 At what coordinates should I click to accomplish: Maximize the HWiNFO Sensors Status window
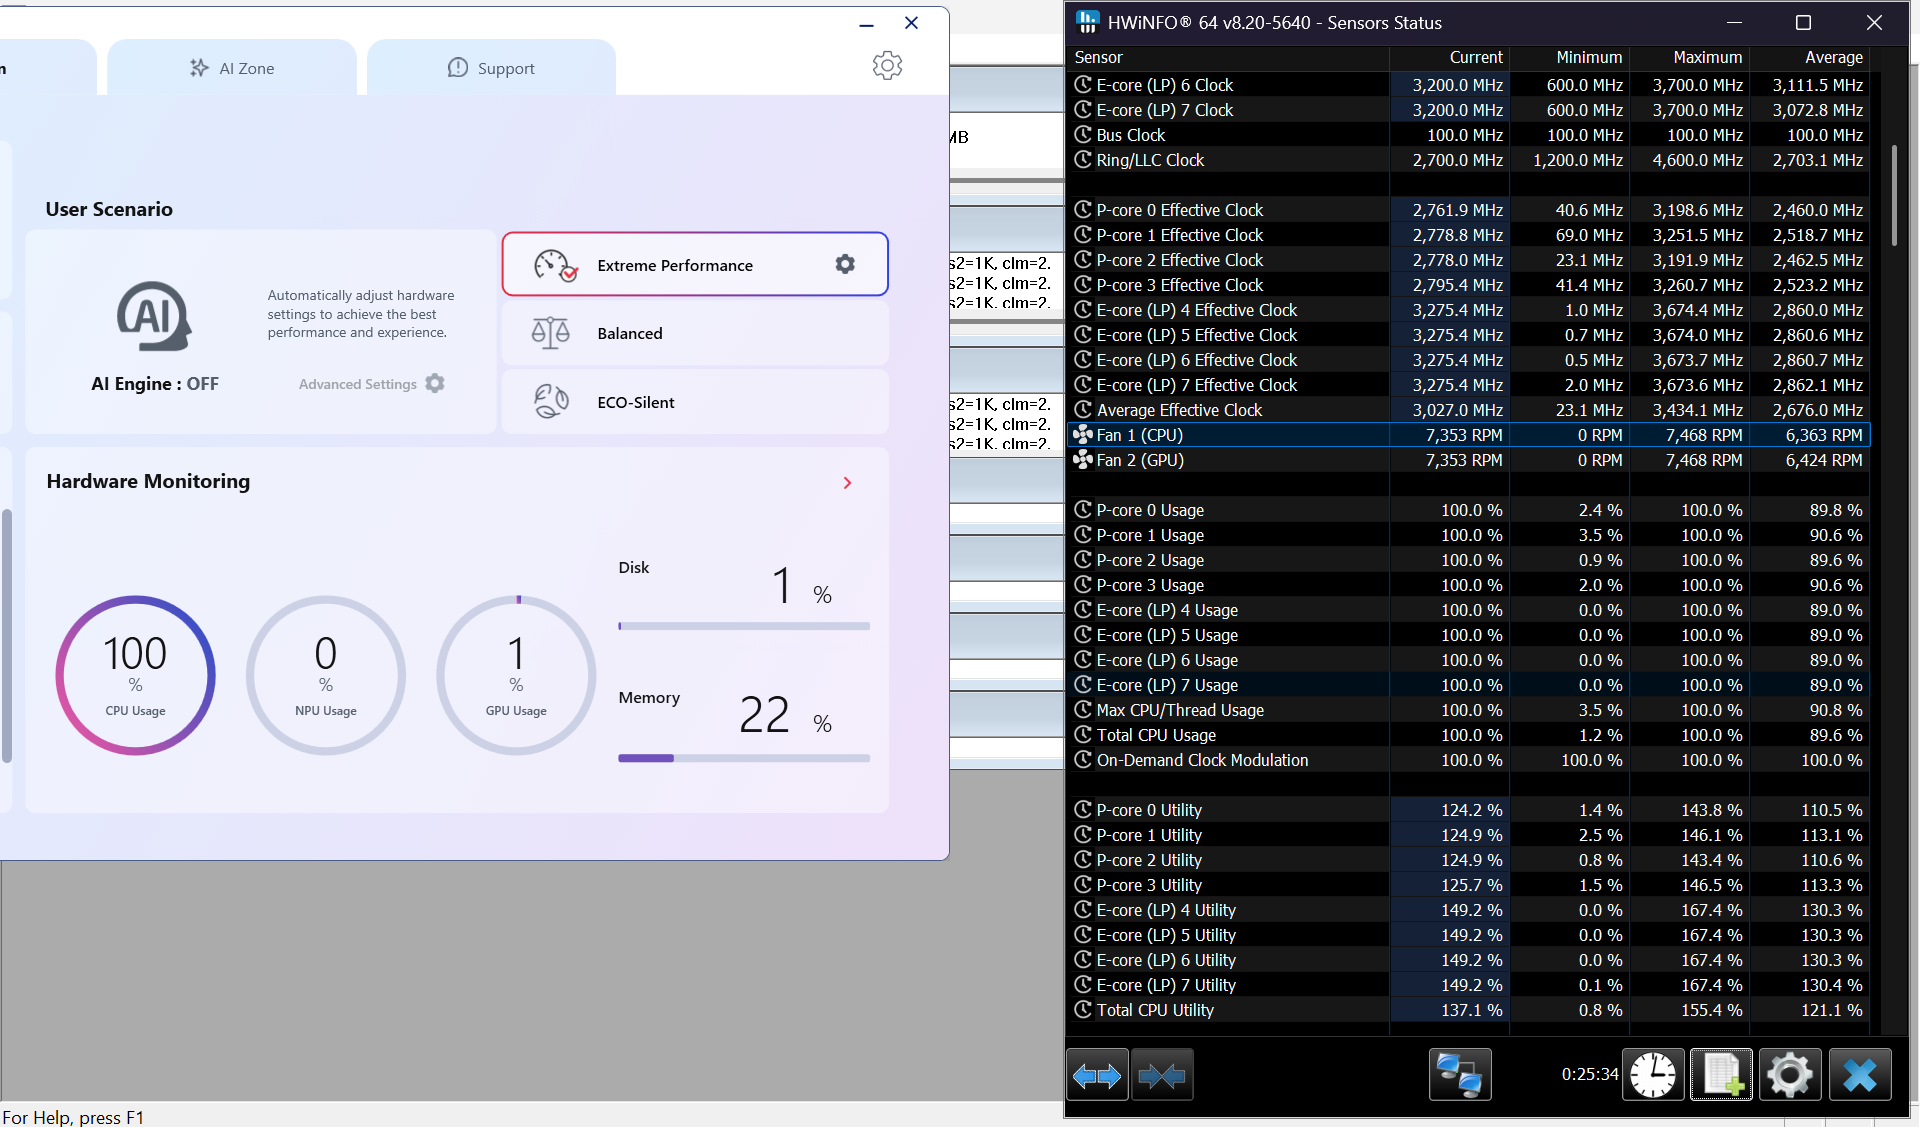click(x=1803, y=22)
